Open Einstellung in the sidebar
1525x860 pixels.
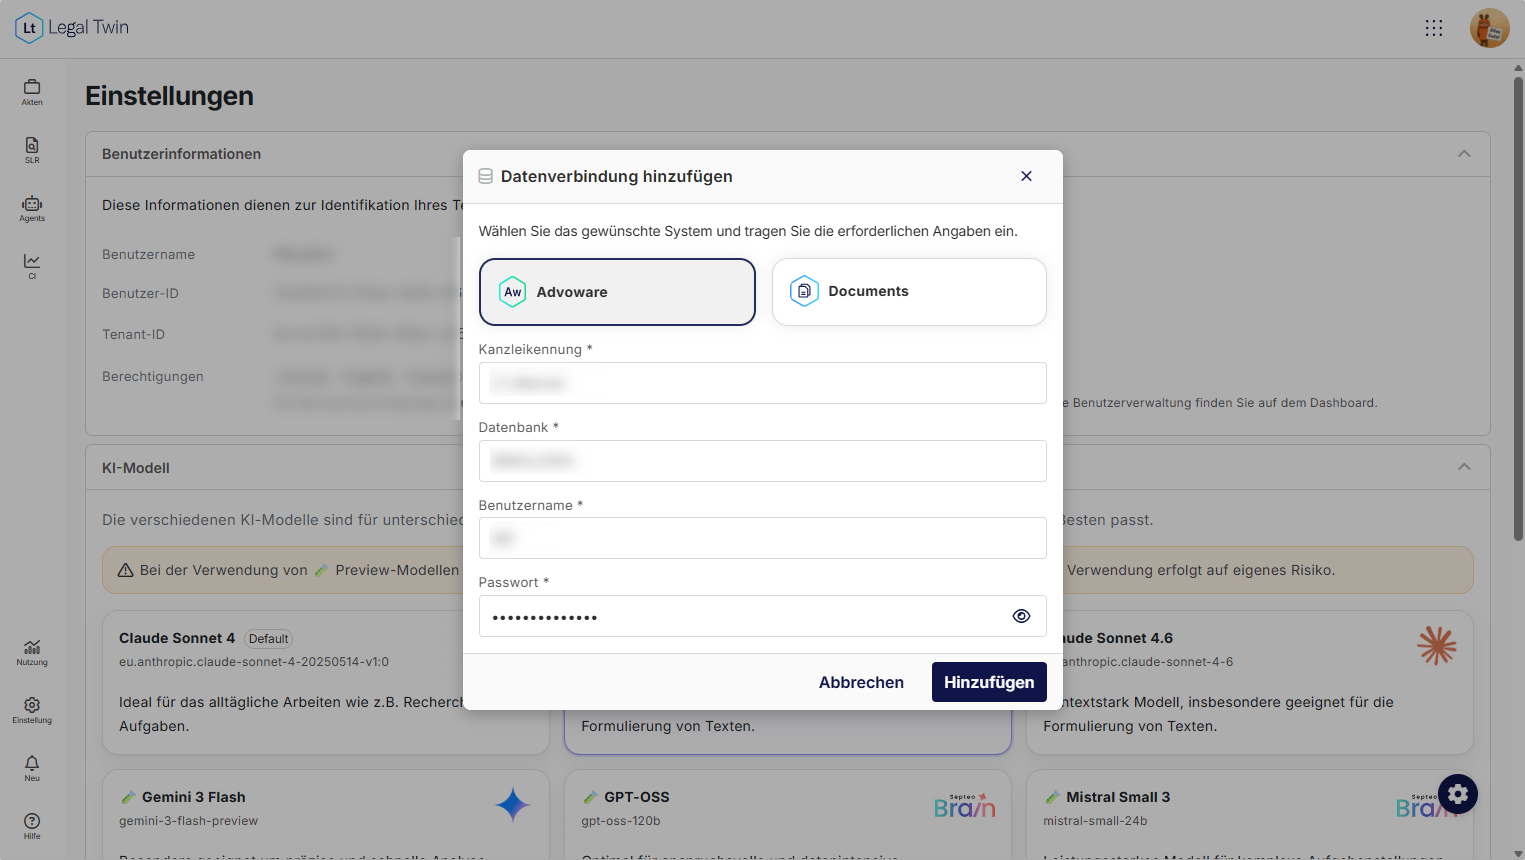pos(32,710)
